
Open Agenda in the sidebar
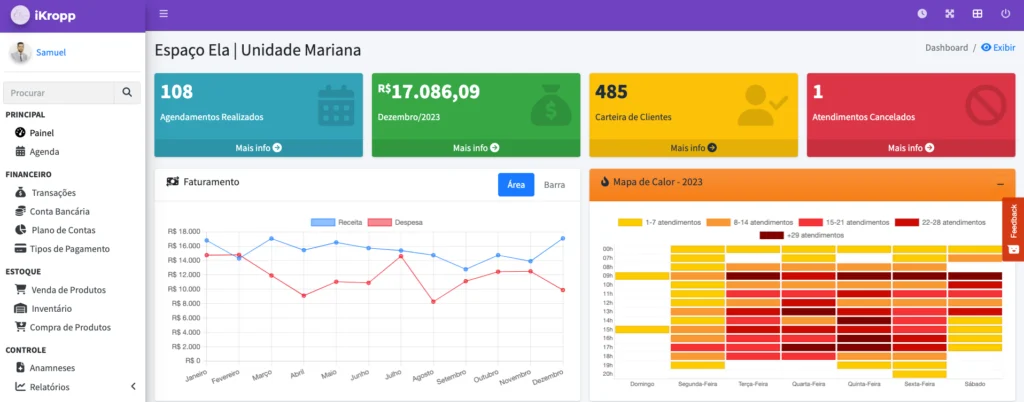pyautogui.click(x=44, y=152)
